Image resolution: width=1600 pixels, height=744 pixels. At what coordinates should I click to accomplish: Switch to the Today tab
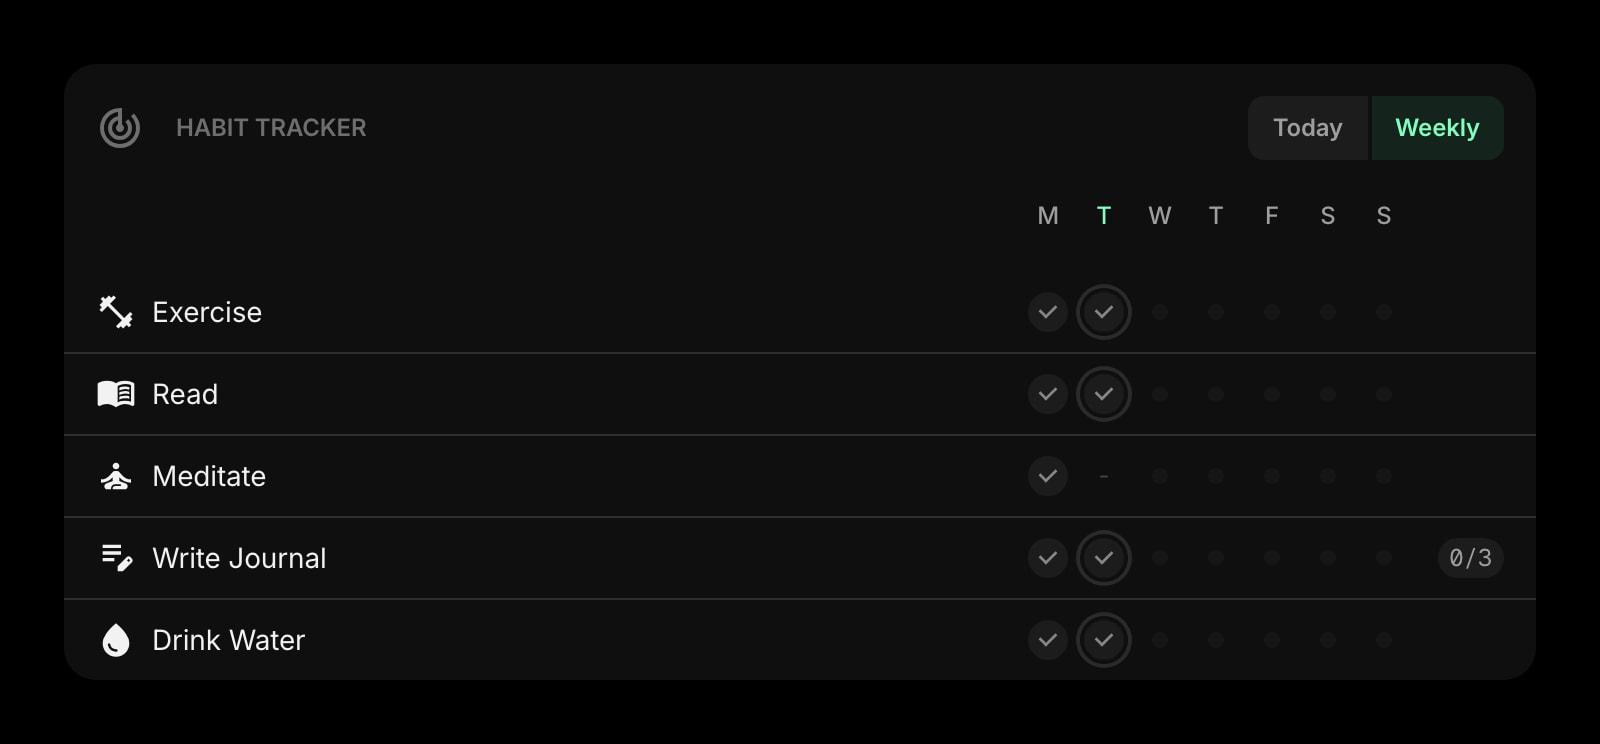1308,128
